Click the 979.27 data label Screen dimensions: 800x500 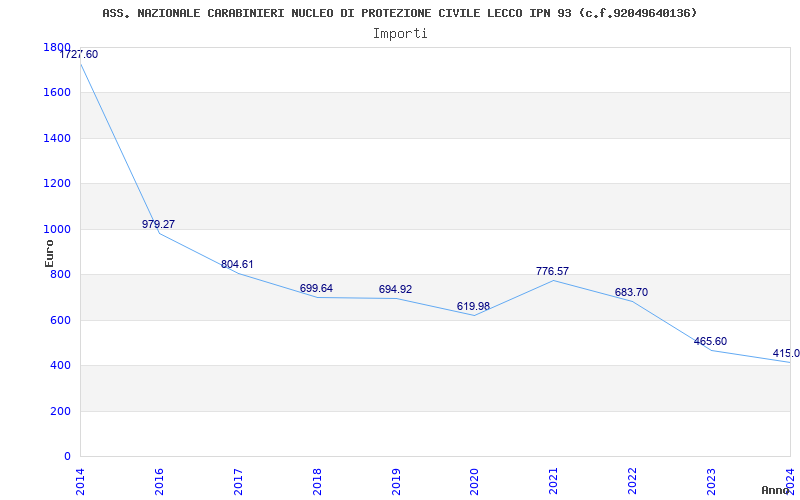point(158,224)
